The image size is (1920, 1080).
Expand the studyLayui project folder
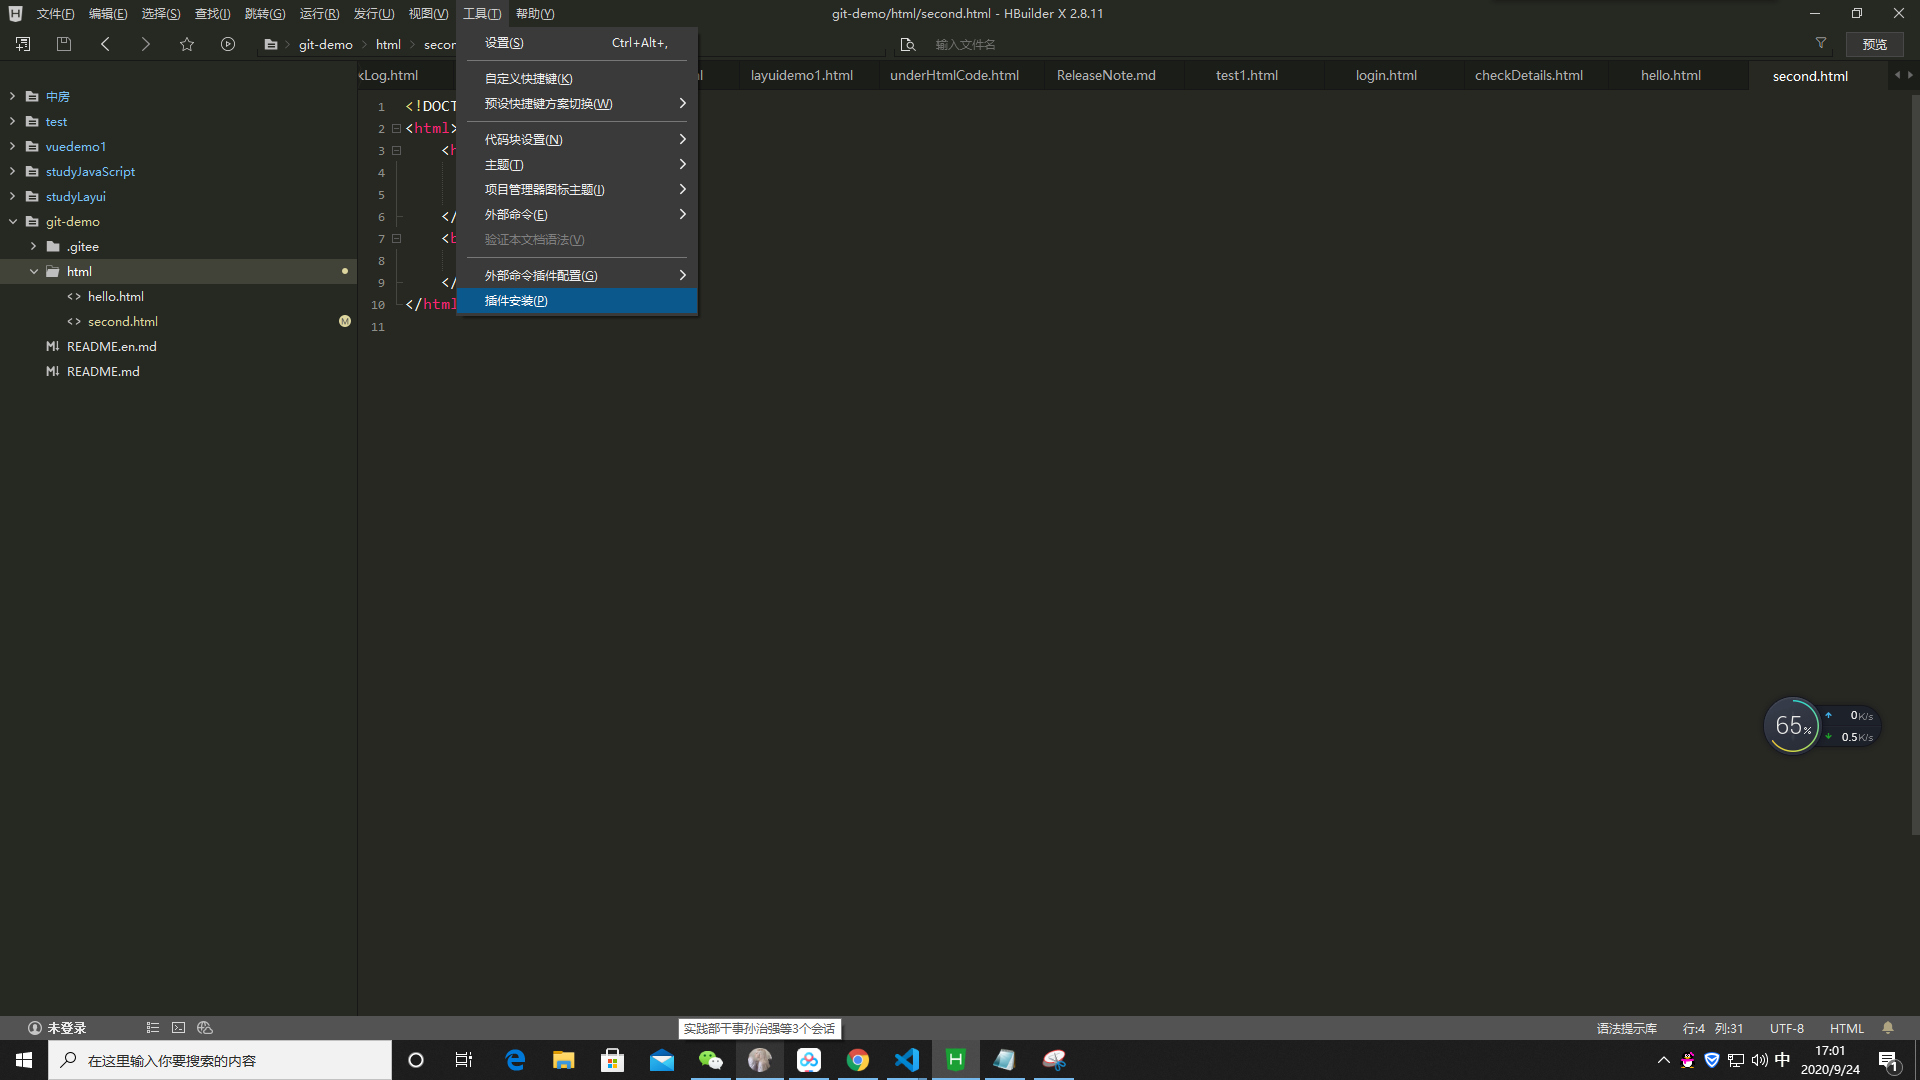[12, 197]
